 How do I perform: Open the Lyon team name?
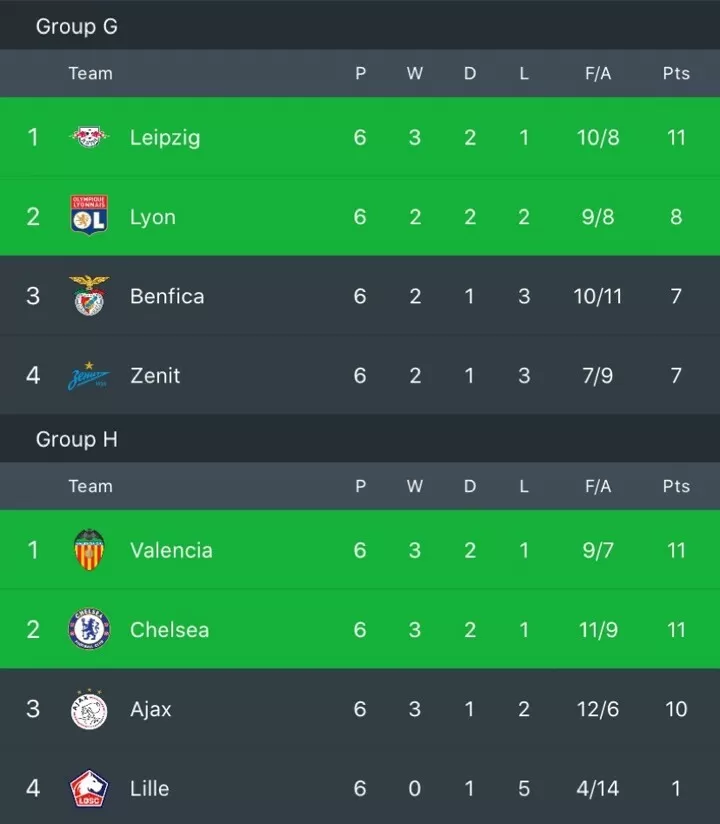(153, 217)
